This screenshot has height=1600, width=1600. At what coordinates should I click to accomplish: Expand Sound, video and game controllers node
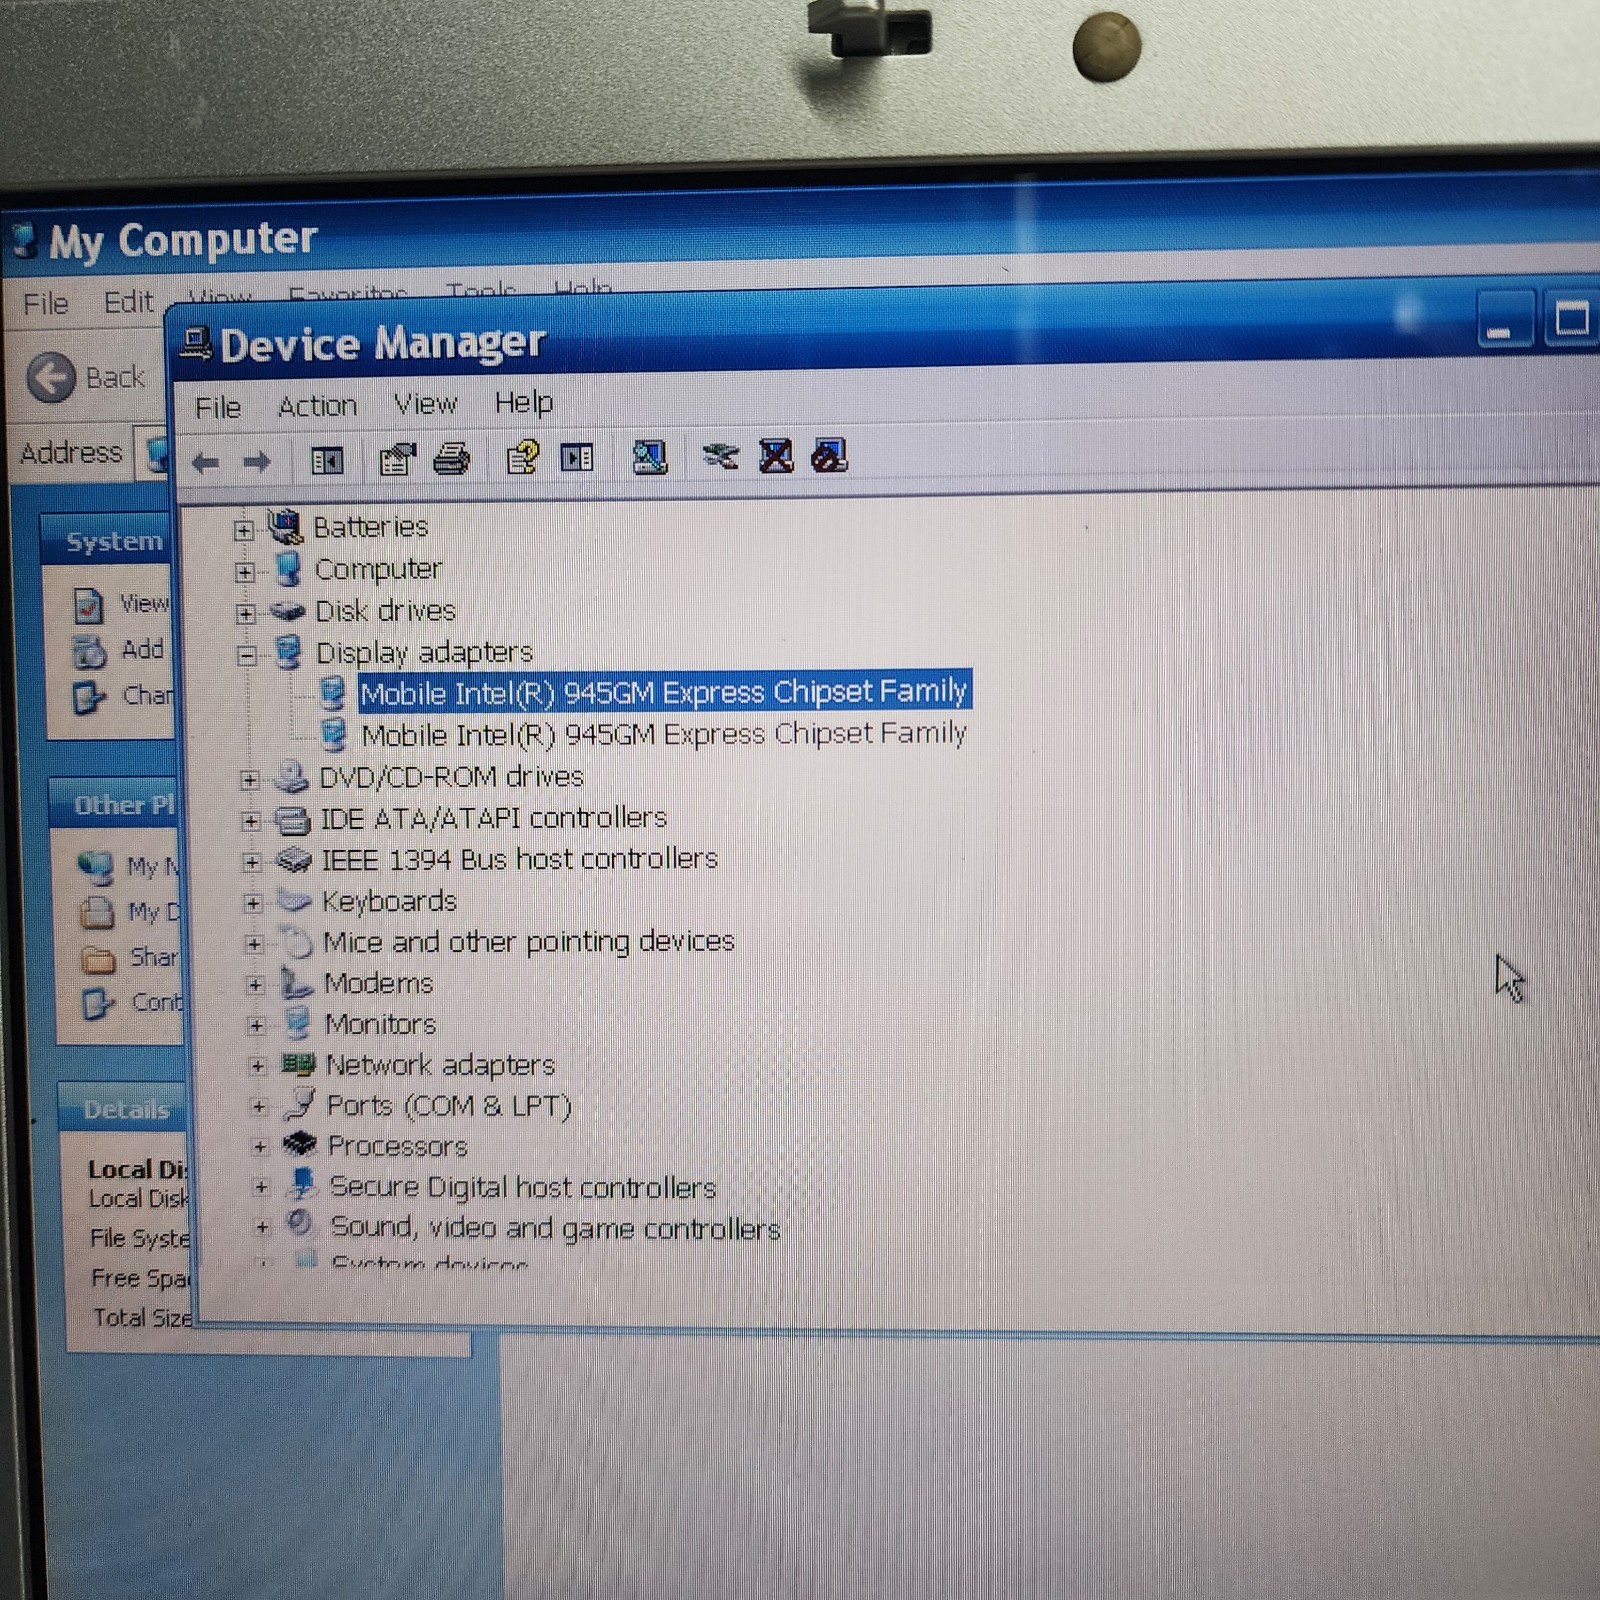262,1228
